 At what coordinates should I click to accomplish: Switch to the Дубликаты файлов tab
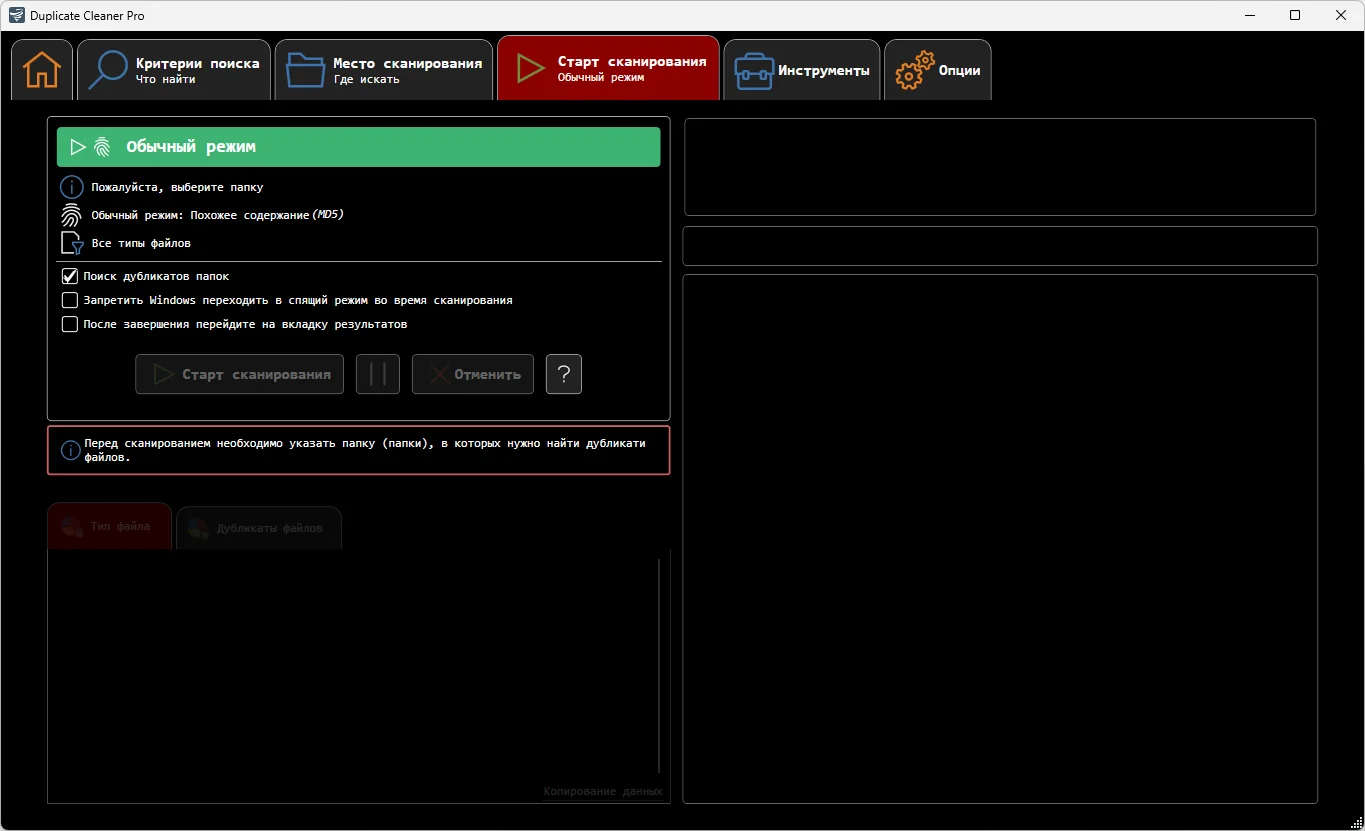[259, 528]
